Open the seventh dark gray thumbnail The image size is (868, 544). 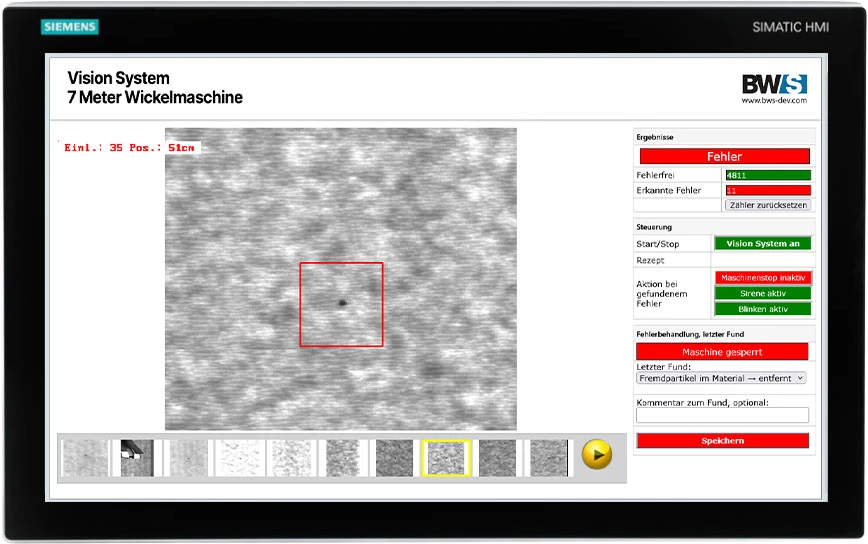pos(394,458)
